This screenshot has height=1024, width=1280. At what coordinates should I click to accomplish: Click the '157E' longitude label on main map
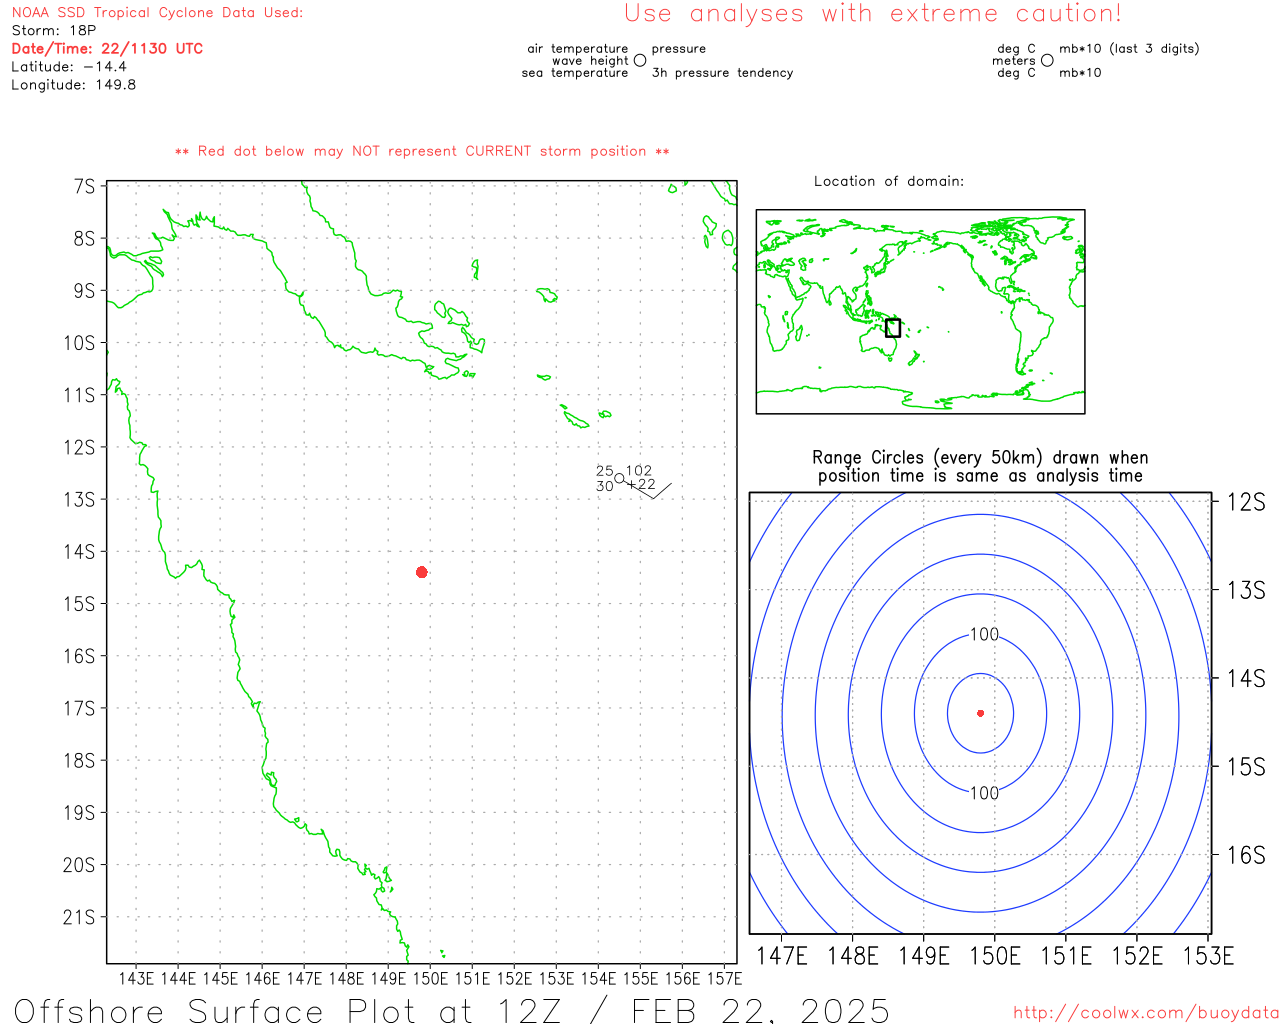pos(724,978)
